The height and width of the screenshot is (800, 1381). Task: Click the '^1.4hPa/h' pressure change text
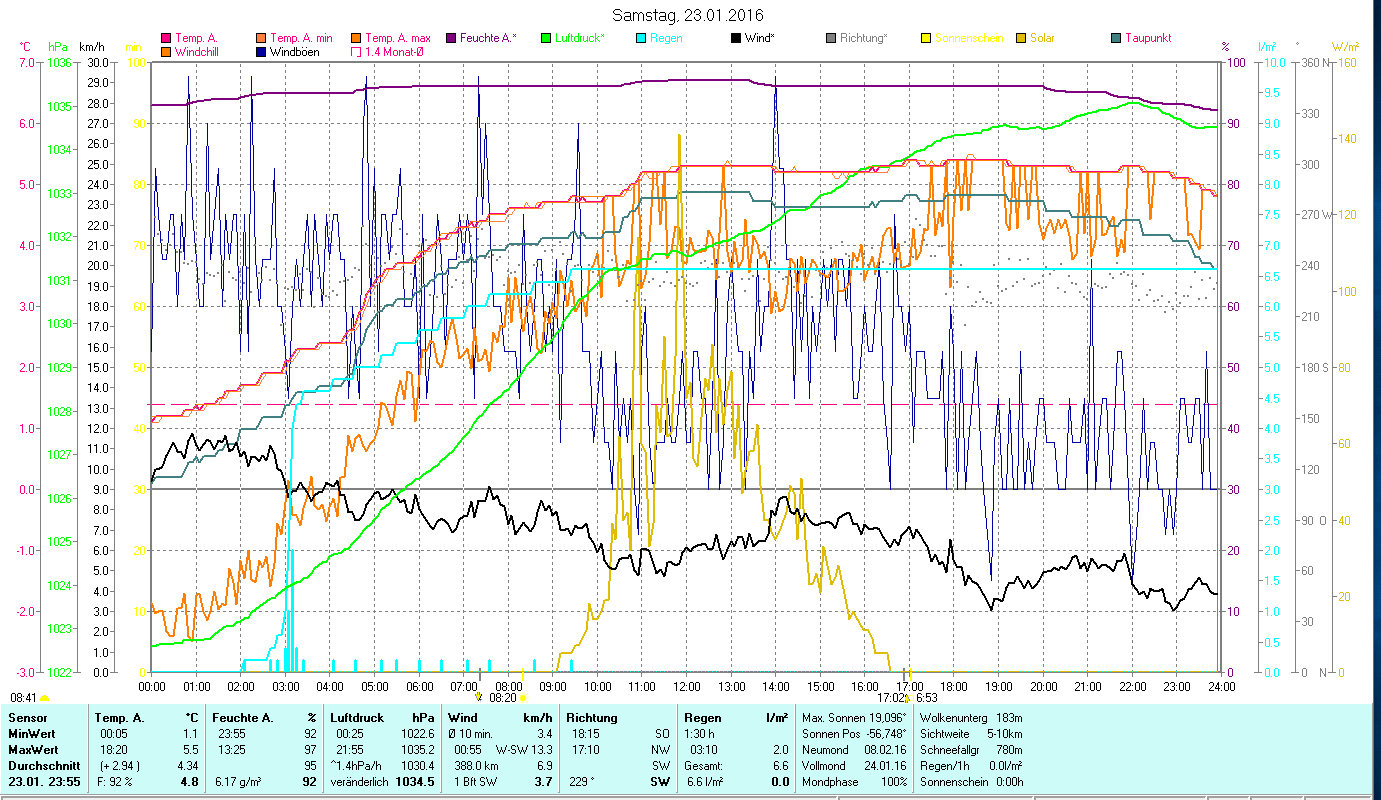pos(356,765)
